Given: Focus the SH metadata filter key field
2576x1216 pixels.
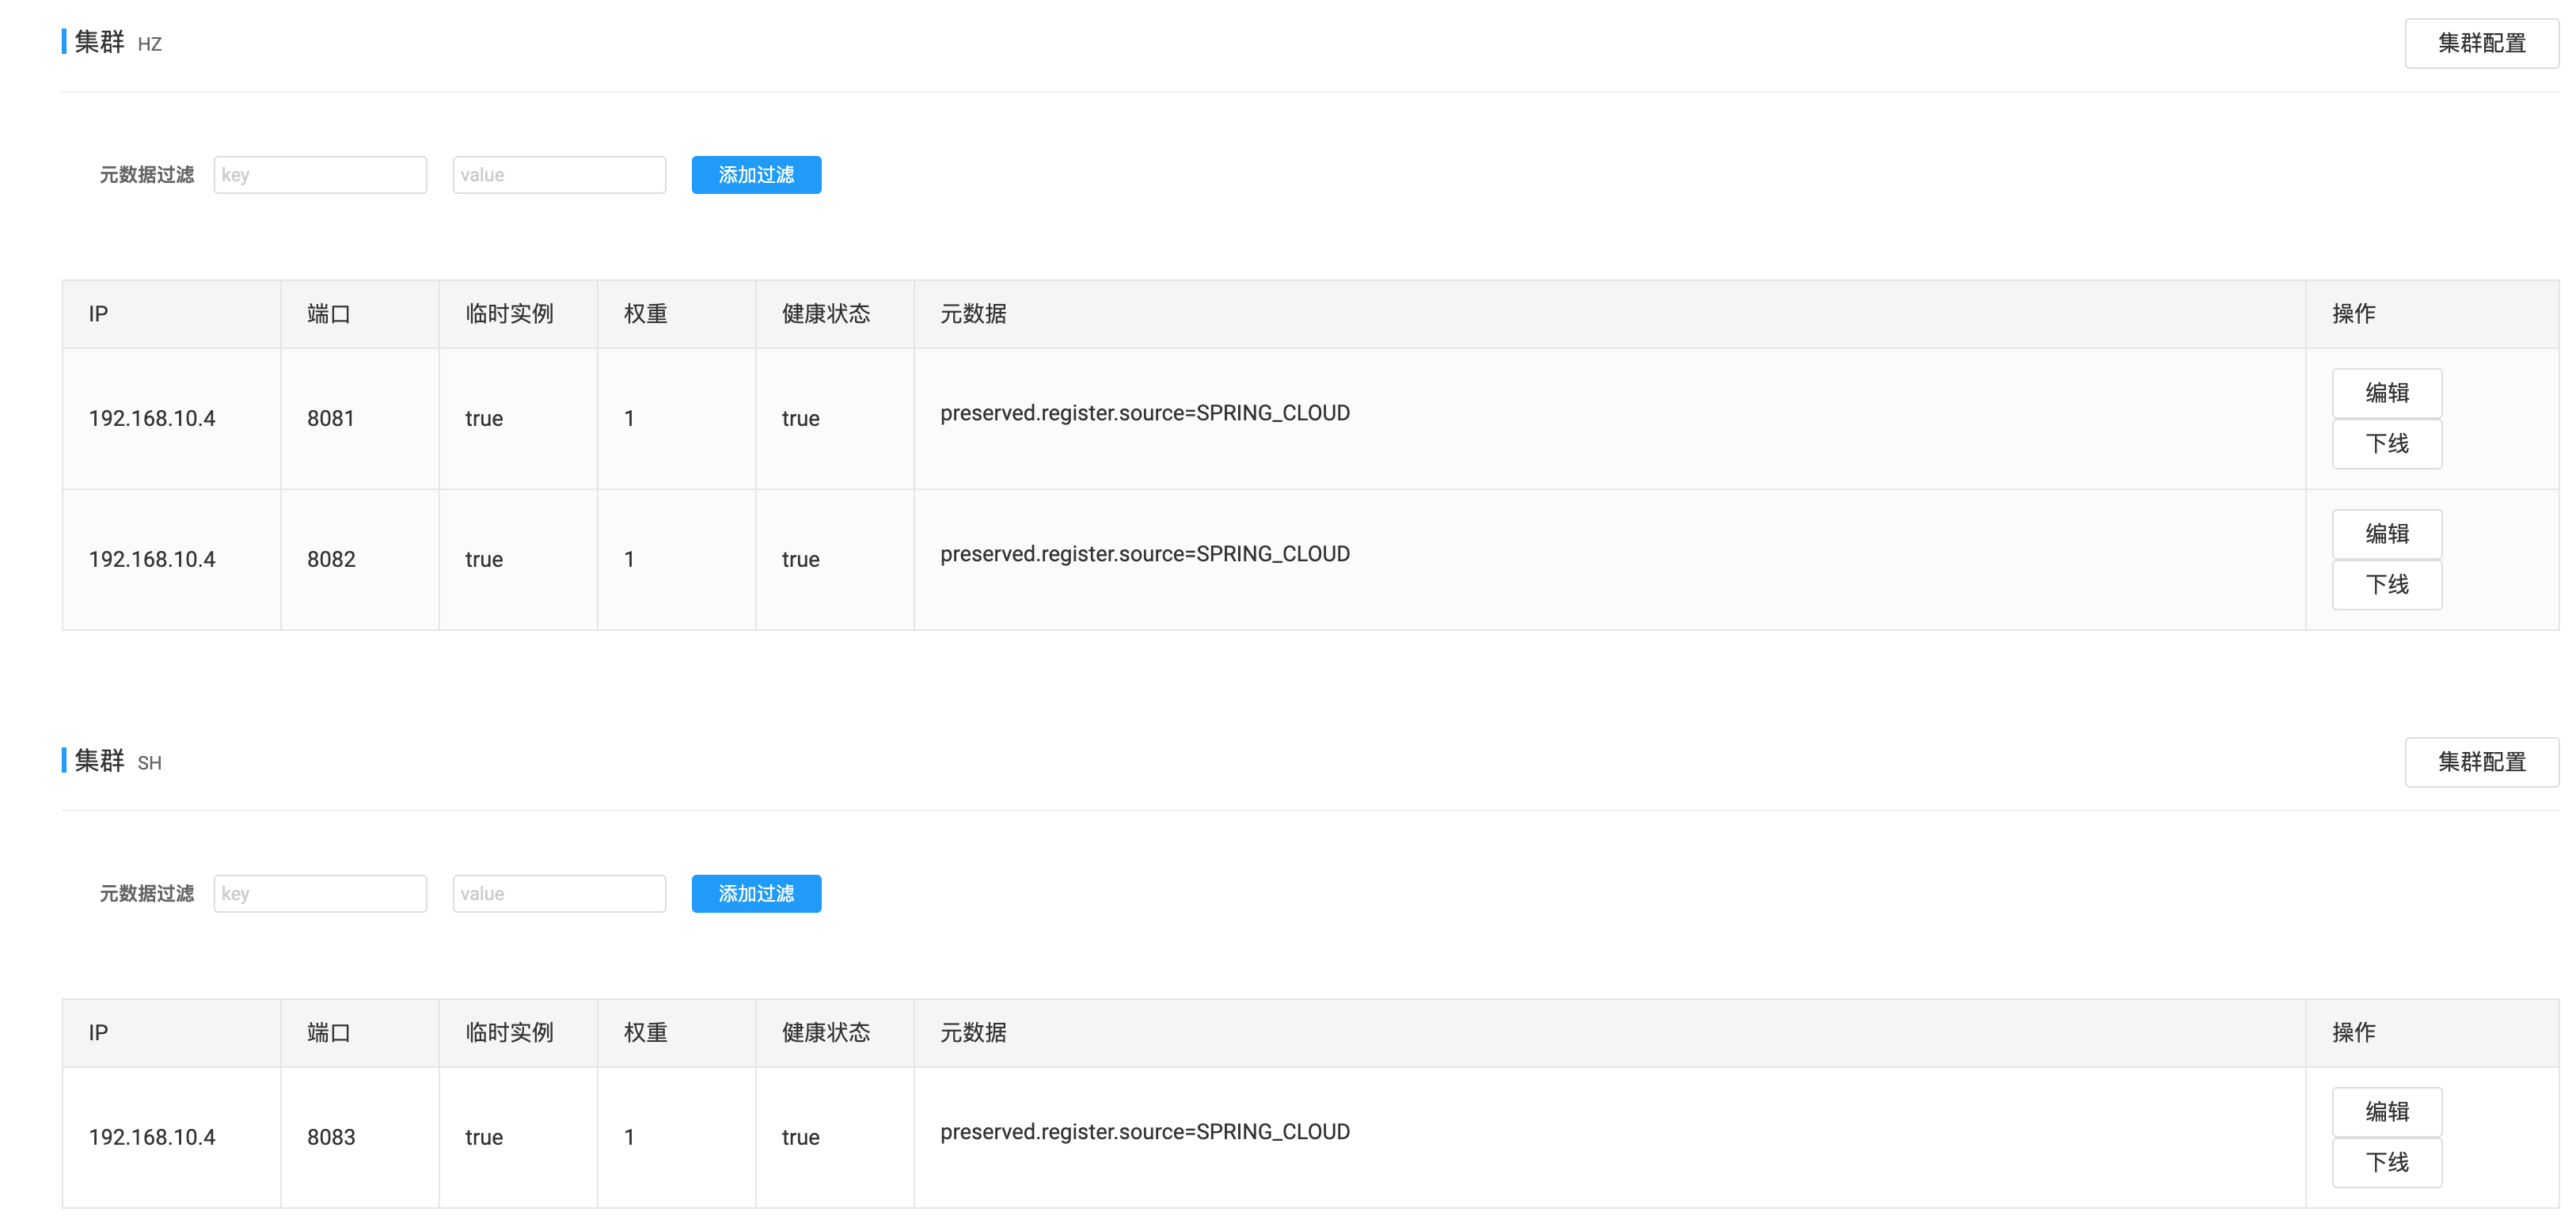Looking at the screenshot, I should pos(320,894).
